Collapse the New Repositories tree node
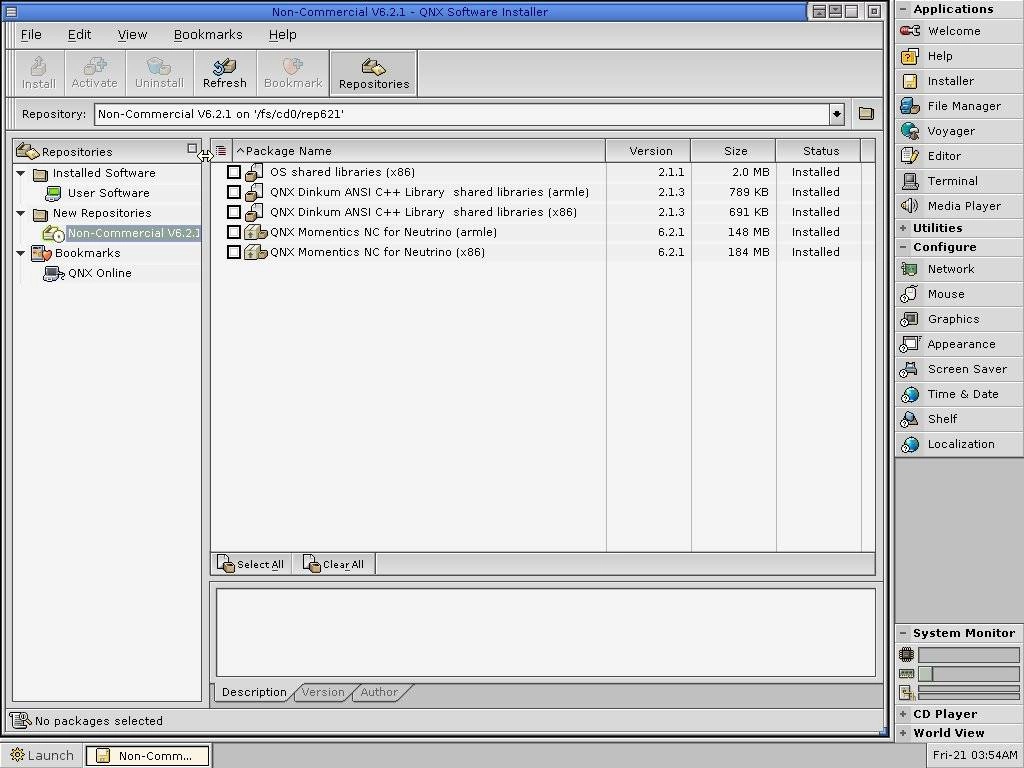The width and height of the screenshot is (1024, 768). [x=21, y=214]
